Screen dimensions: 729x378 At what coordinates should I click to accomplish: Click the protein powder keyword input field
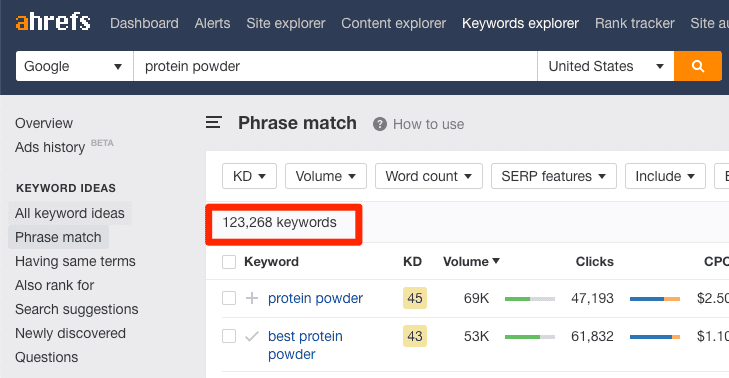(335, 66)
